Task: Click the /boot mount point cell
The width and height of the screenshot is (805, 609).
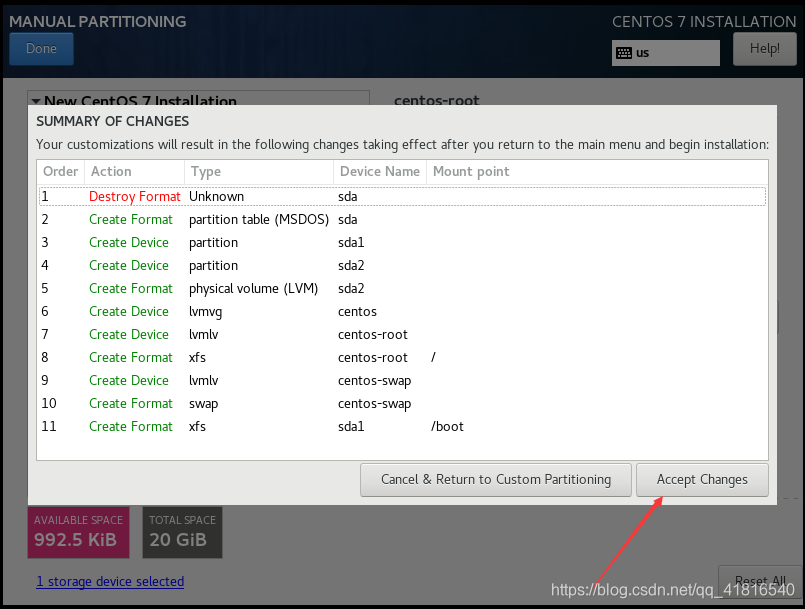Action: [x=447, y=427]
